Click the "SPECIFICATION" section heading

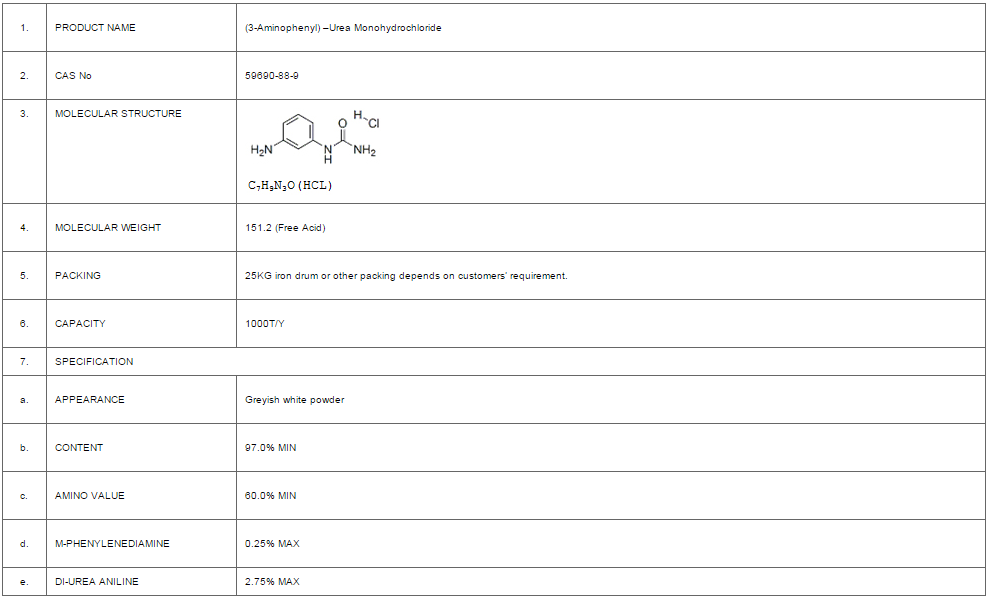(x=94, y=362)
